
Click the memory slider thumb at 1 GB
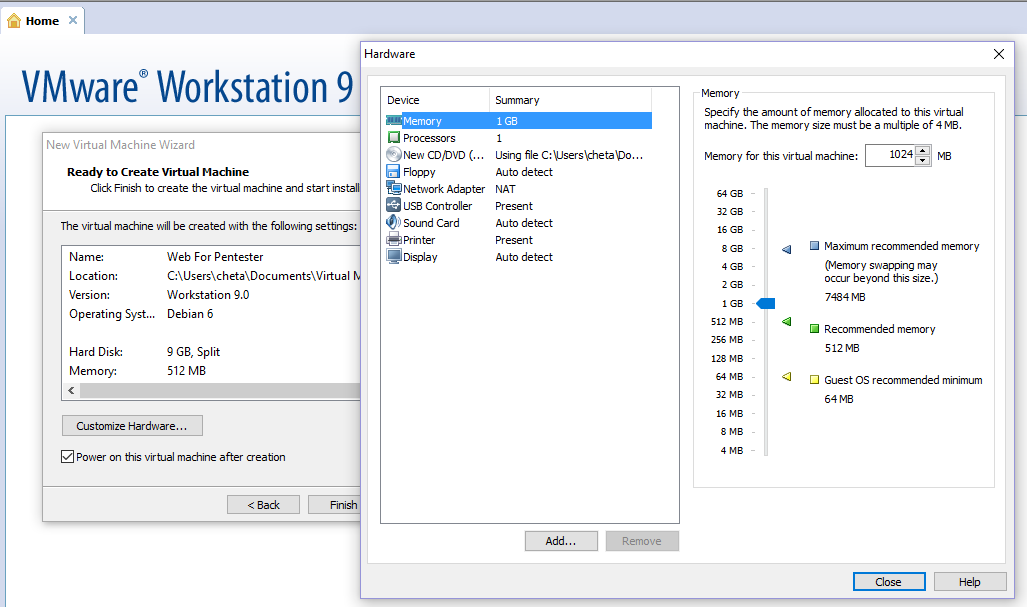point(766,303)
